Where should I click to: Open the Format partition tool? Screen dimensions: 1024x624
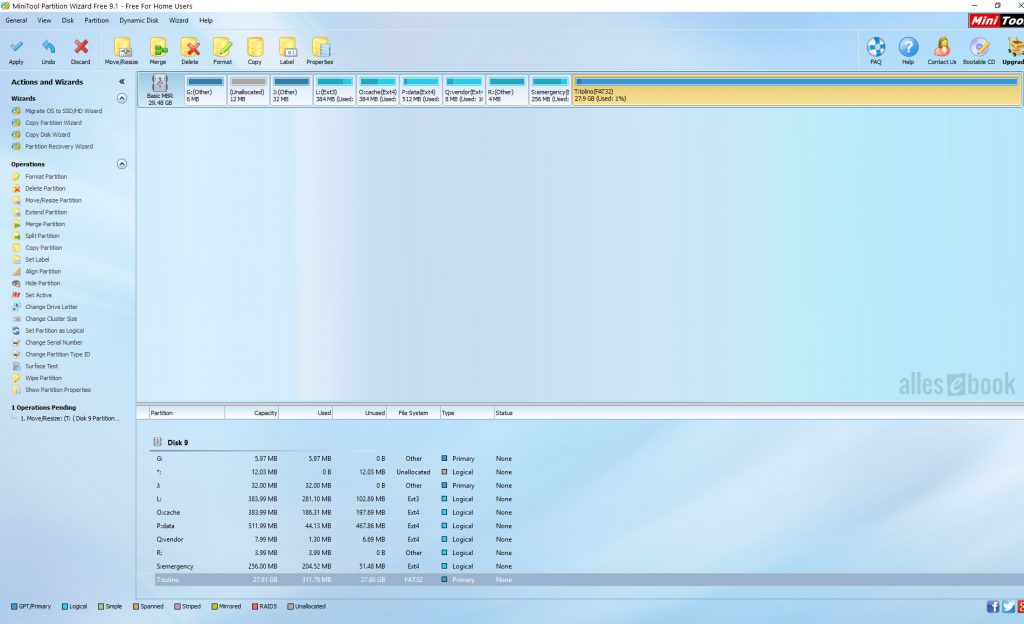[222, 51]
